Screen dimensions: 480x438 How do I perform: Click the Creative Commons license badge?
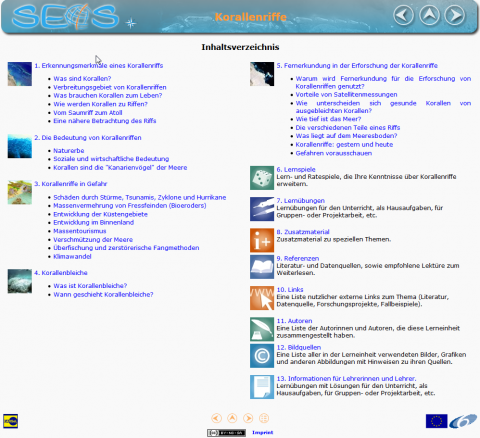tap(226, 433)
